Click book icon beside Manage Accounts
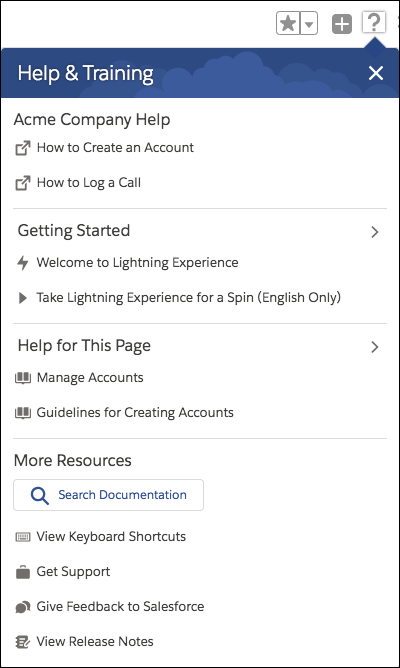Viewport: 400px width, 668px height. click(23, 378)
